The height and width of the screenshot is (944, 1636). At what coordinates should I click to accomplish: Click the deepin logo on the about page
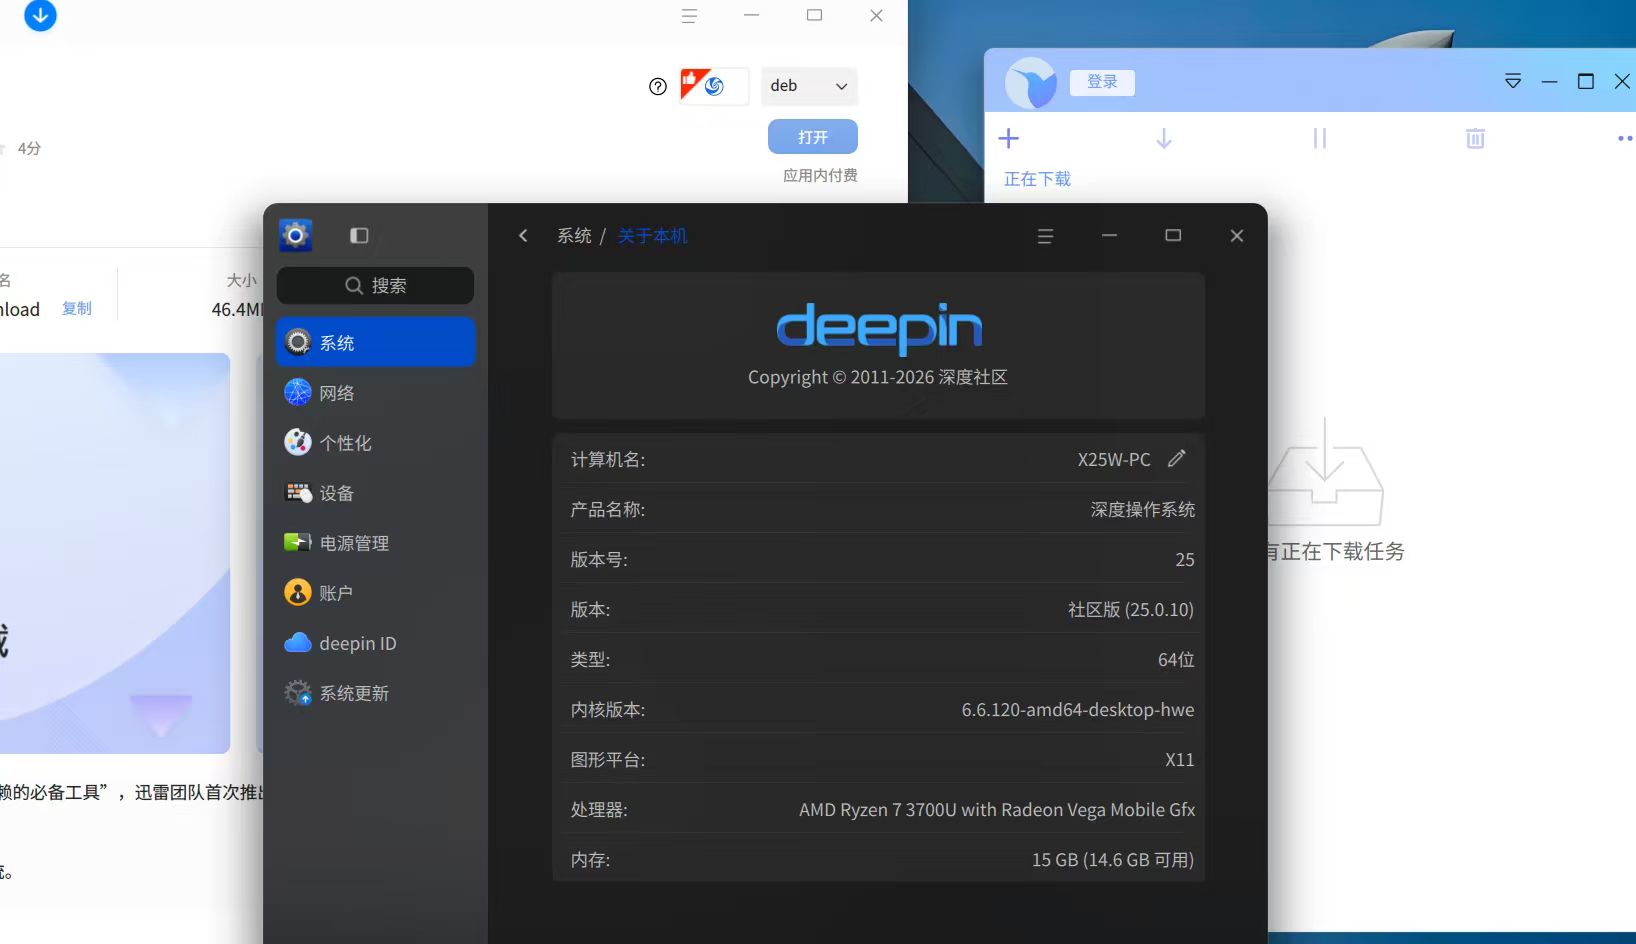tap(879, 328)
